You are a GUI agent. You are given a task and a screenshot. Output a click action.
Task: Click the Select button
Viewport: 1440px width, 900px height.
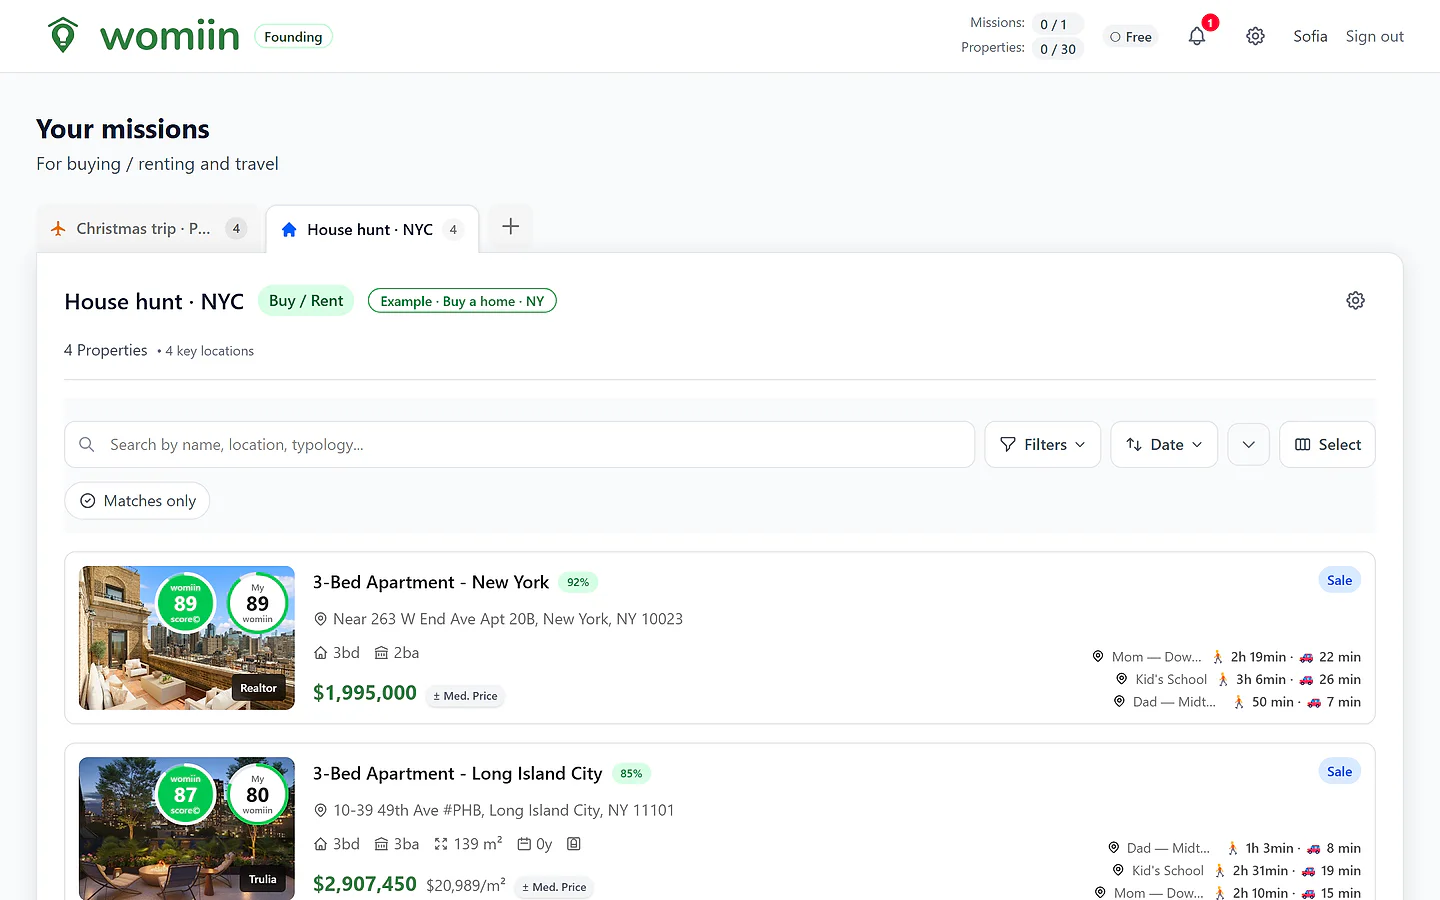[1327, 444]
